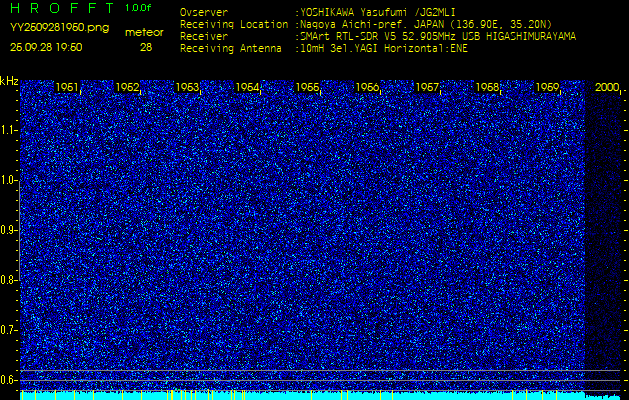Click the kHz axis unit label
This screenshot has width=629, height=400.
pos(9,81)
